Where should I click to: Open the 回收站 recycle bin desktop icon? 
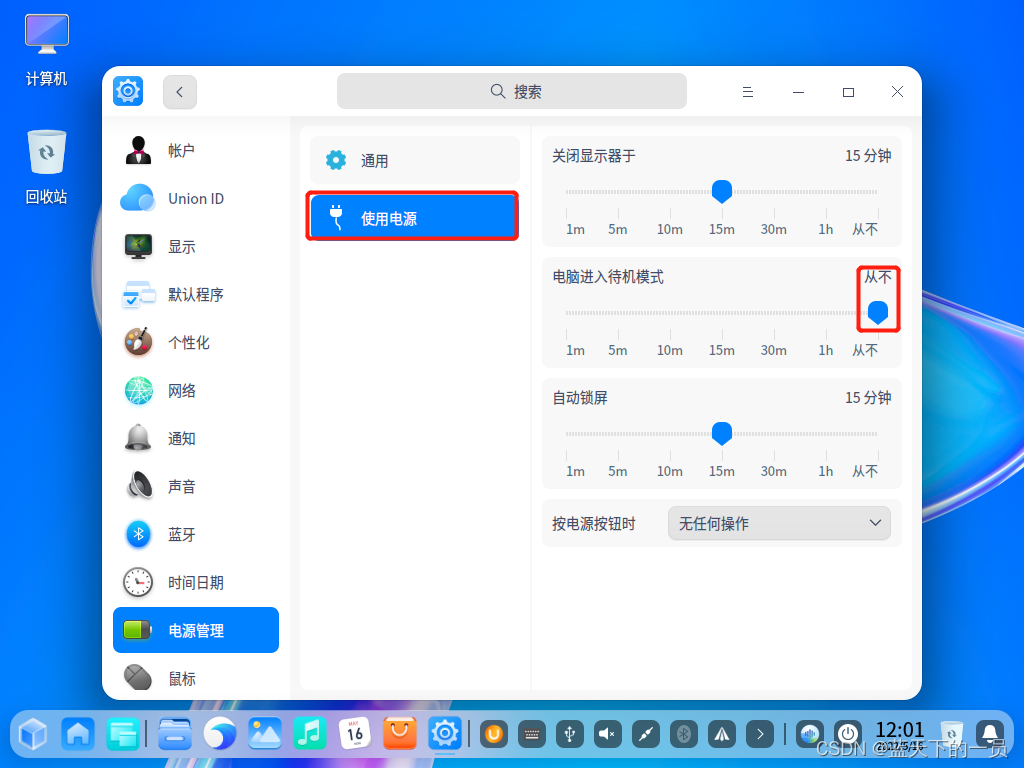pyautogui.click(x=46, y=167)
